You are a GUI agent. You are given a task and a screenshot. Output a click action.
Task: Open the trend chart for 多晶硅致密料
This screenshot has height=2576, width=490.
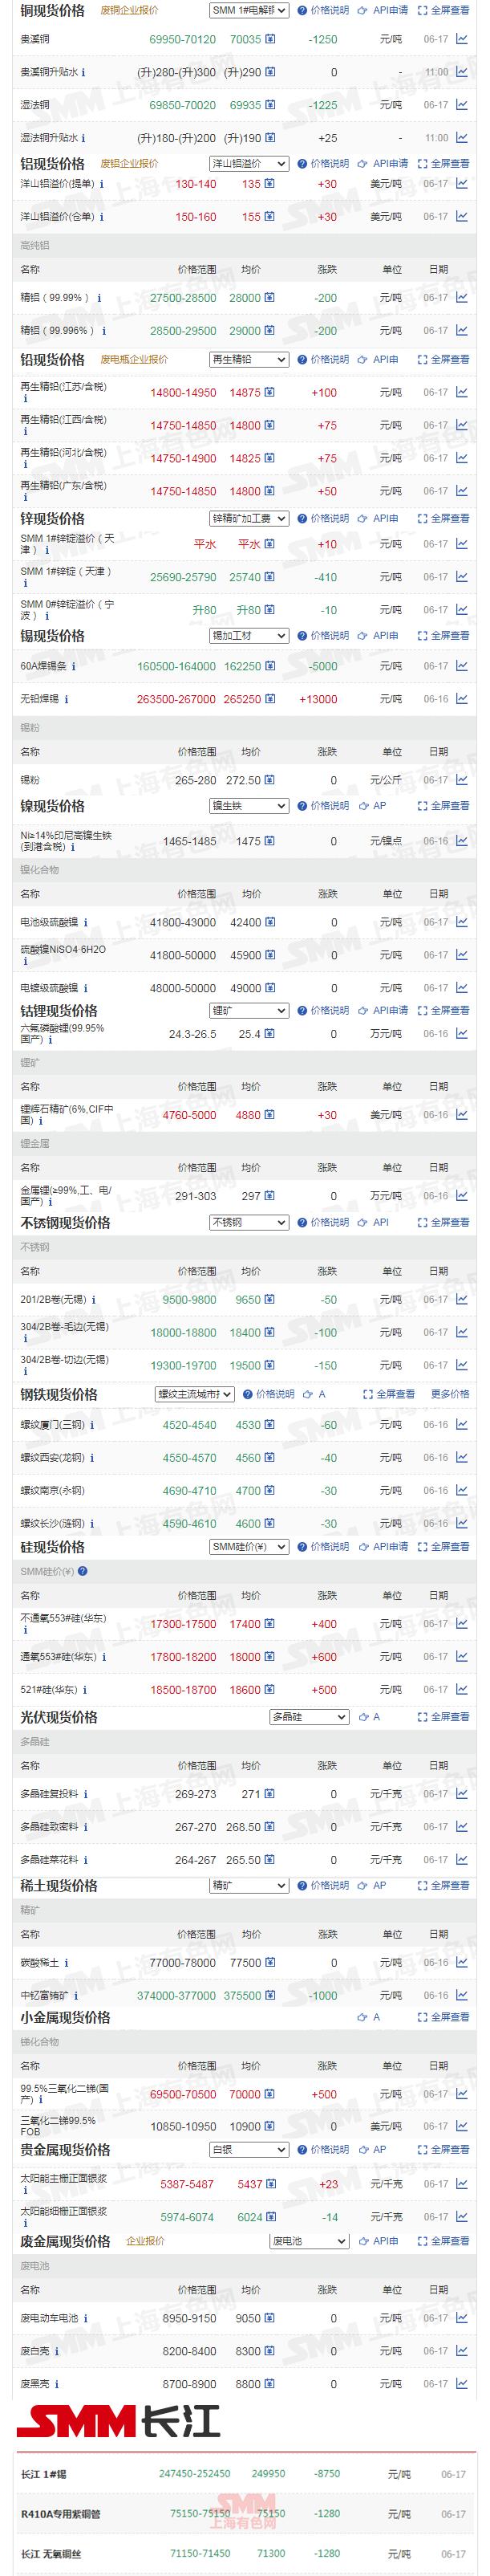tap(461, 1826)
